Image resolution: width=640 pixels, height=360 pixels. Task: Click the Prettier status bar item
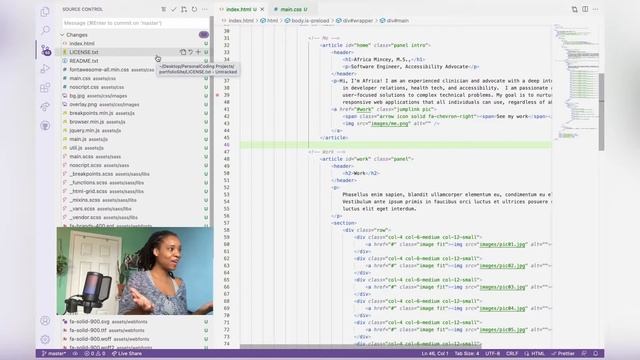(x=563, y=353)
